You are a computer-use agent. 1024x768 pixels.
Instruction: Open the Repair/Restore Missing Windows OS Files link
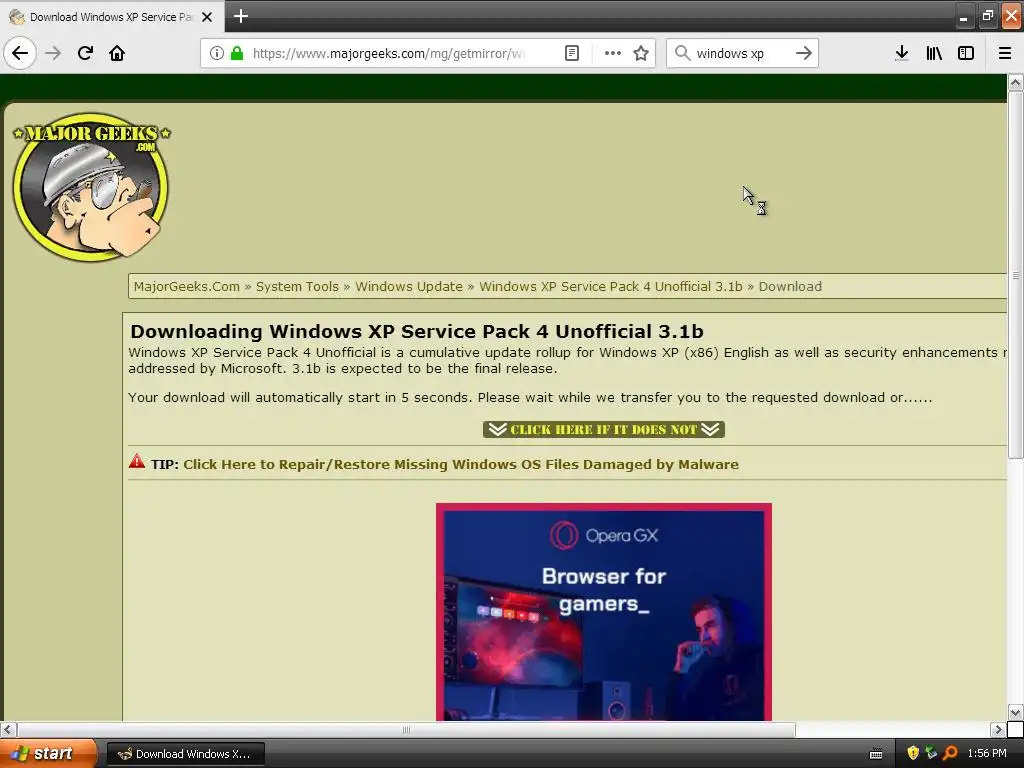[x=460, y=464]
